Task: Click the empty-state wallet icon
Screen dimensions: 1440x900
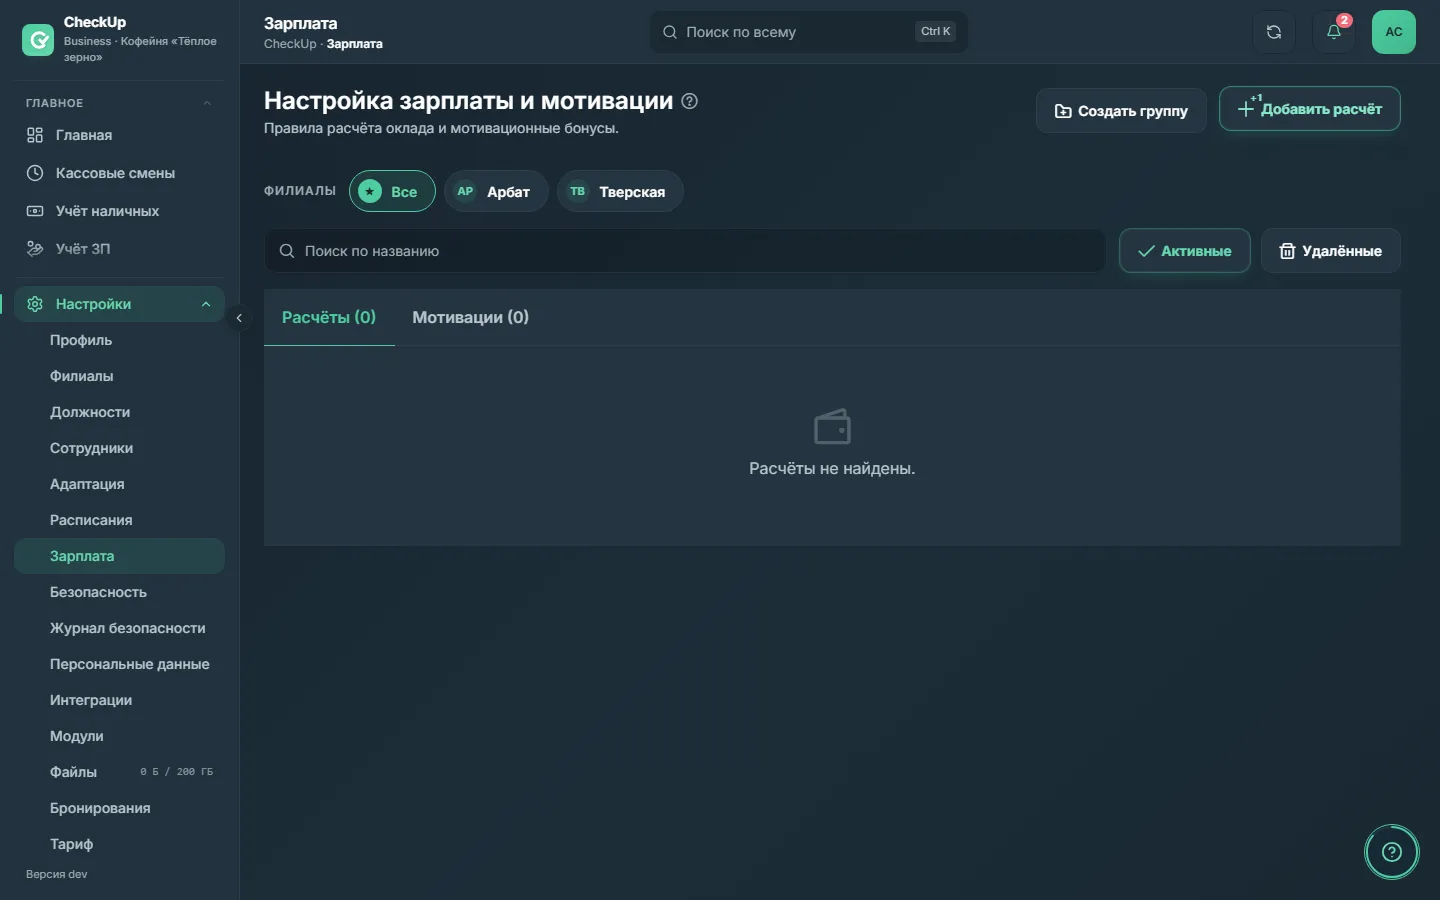Action: pos(832,427)
